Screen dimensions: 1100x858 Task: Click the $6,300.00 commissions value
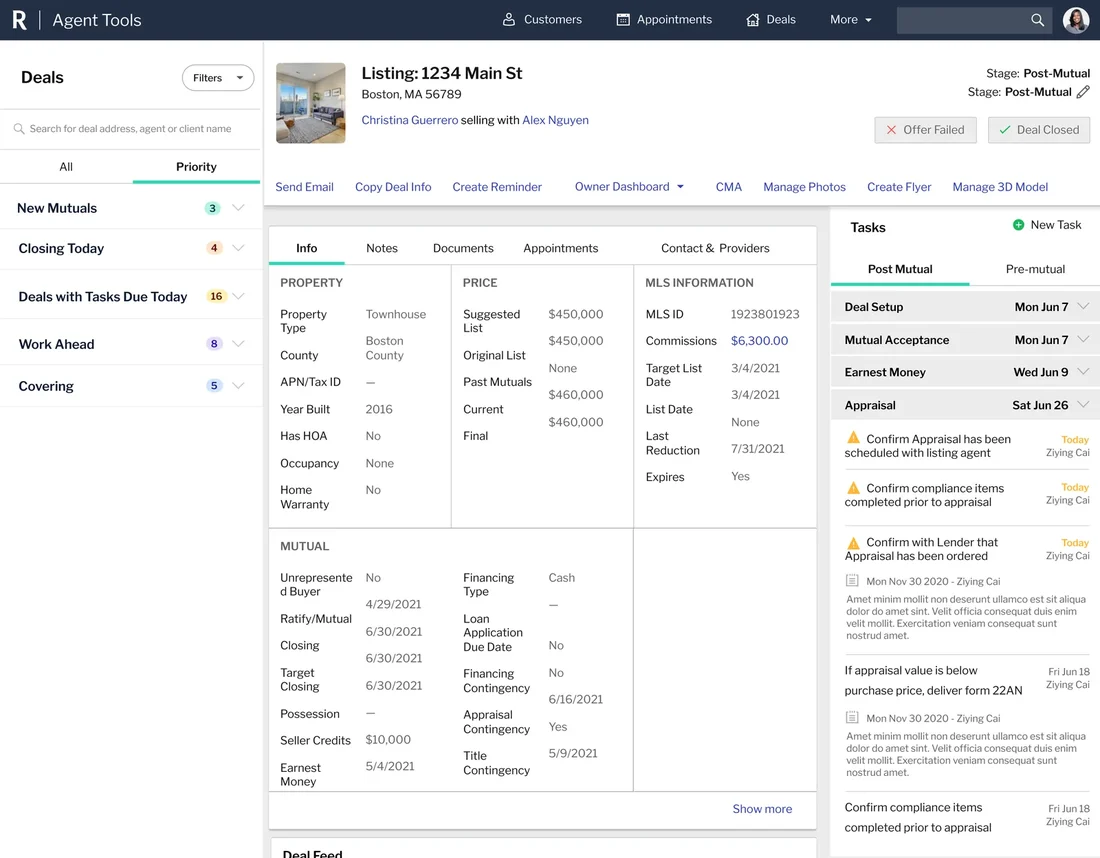pos(759,341)
